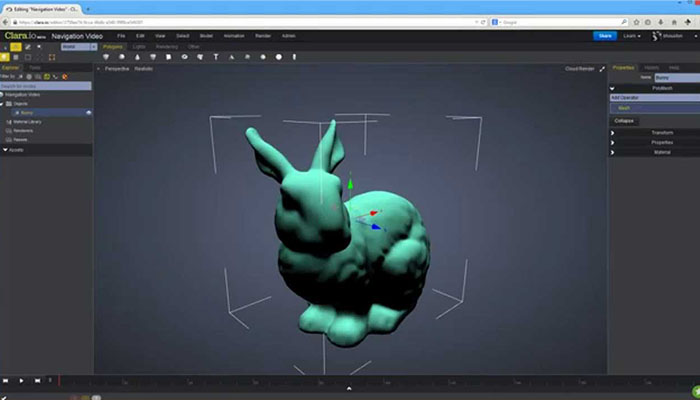Viewport: 700px width, 400px height.
Task: Add a box primitive from Polygons toolbar
Action: 169,57
